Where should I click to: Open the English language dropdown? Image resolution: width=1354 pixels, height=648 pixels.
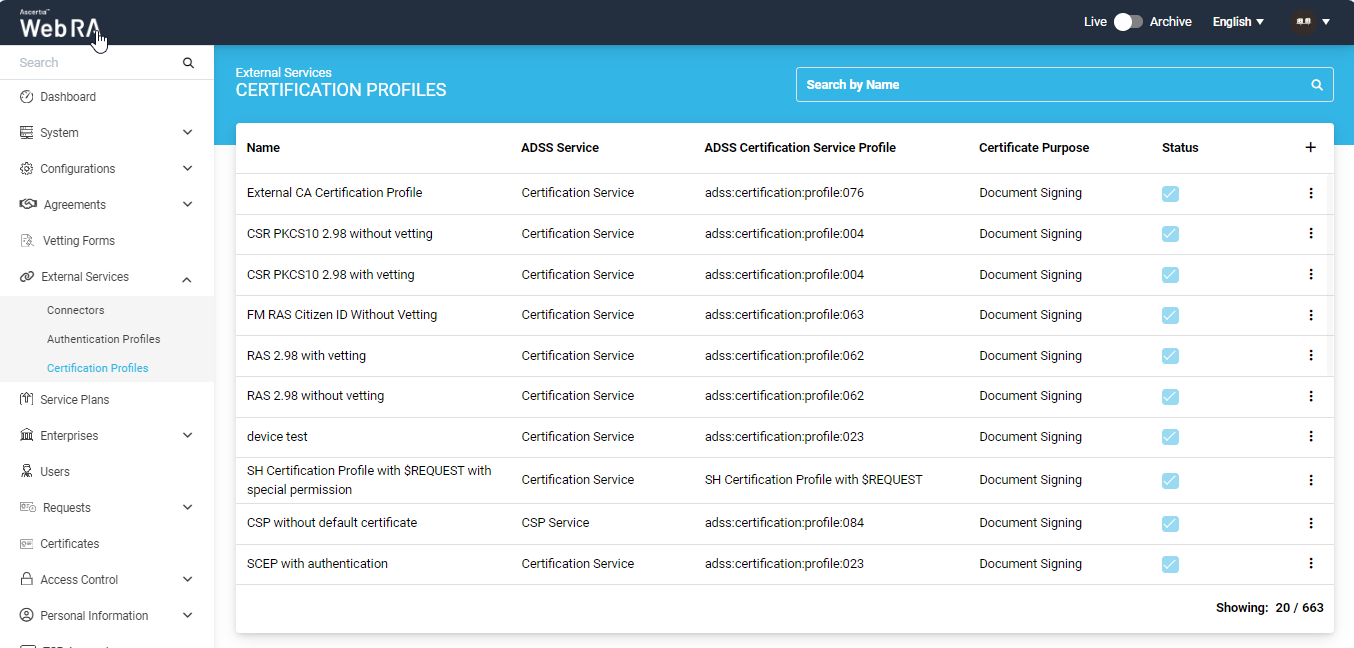click(x=1238, y=22)
